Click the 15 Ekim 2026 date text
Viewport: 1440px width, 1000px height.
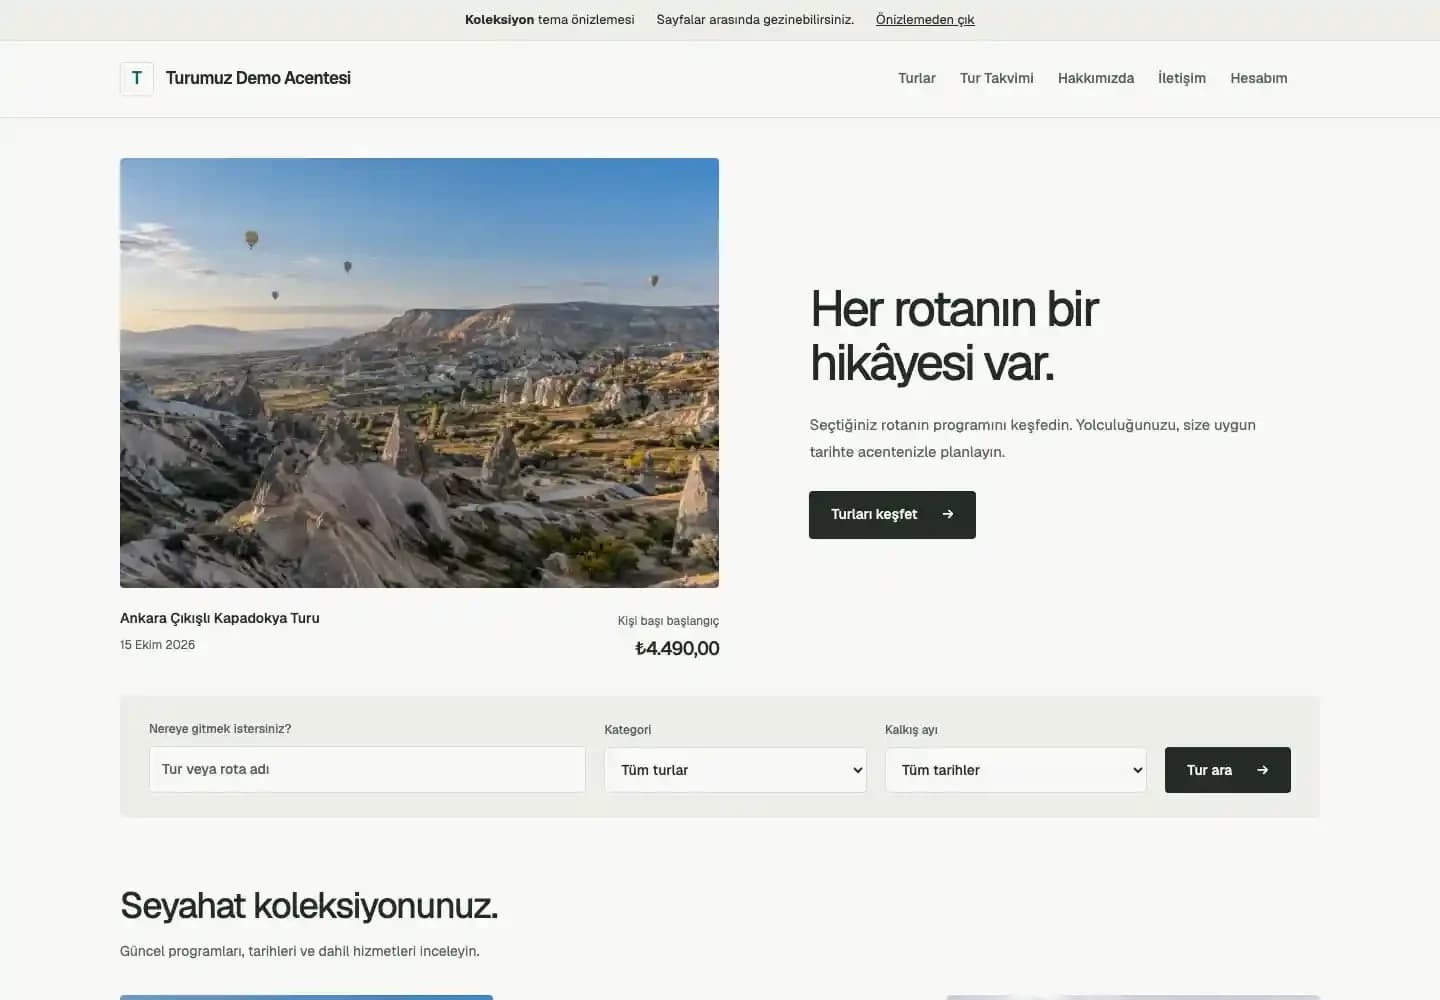tap(158, 645)
